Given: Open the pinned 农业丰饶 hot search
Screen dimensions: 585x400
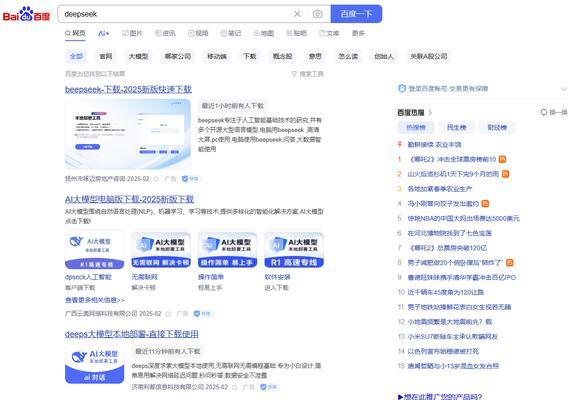Looking at the screenshot, I should pyautogui.click(x=434, y=144).
